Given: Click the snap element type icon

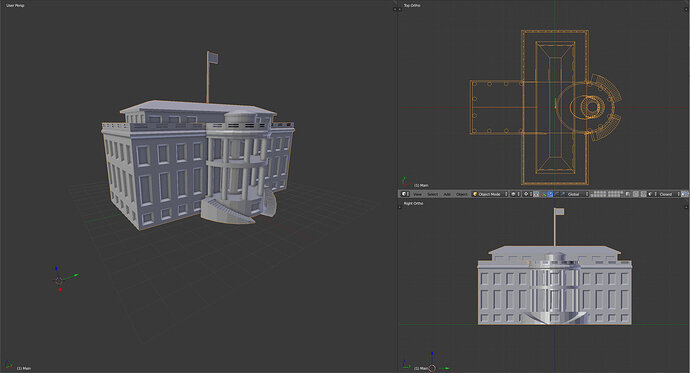Looking at the screenshot, I should [x=650, y=194].
